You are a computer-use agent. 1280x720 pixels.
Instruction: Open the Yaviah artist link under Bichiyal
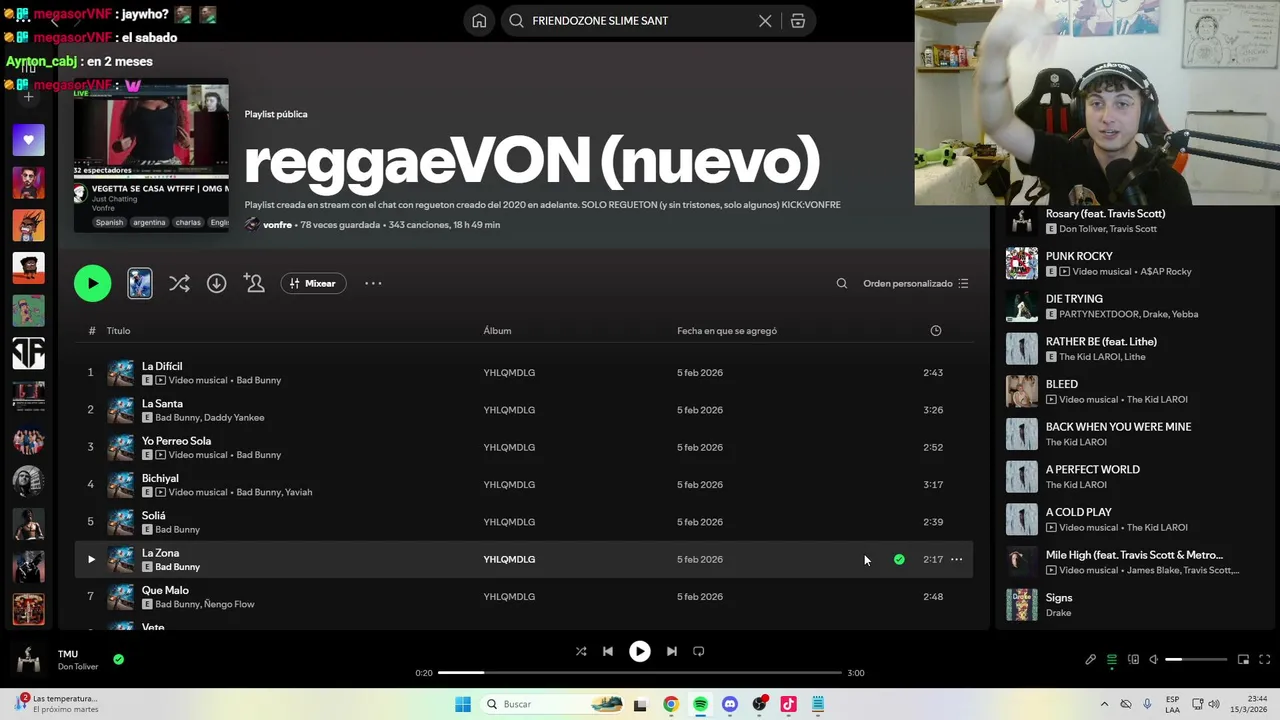coord(299,492)
